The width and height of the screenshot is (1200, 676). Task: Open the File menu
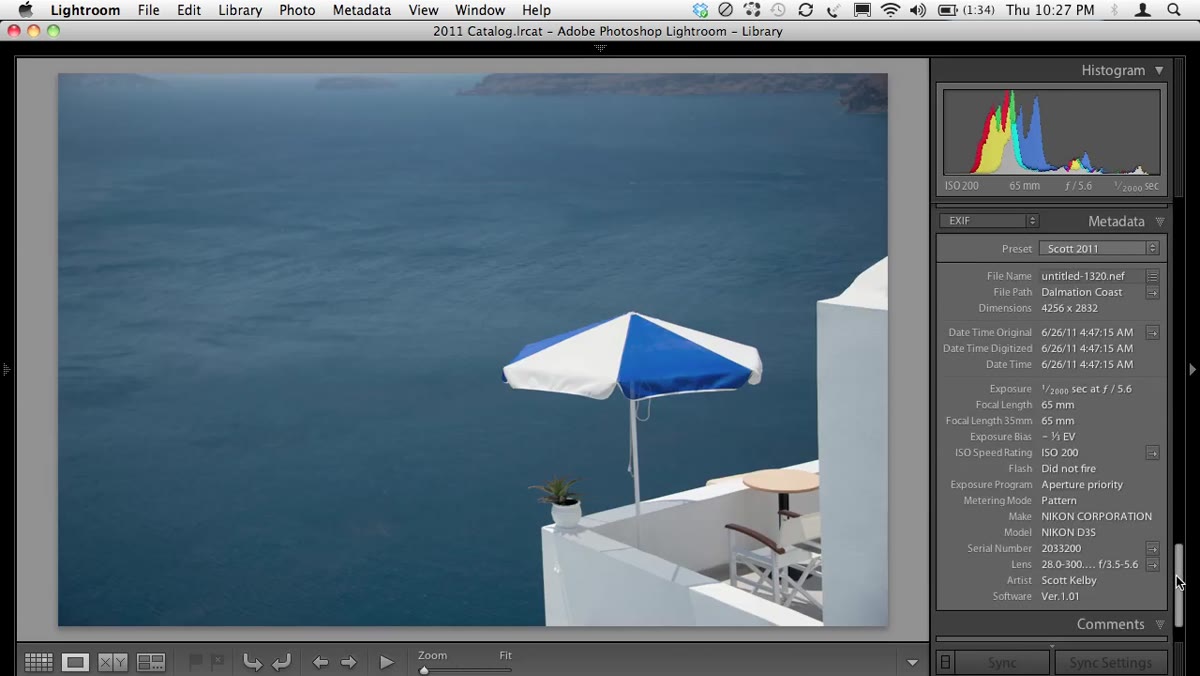pos(148,10)
